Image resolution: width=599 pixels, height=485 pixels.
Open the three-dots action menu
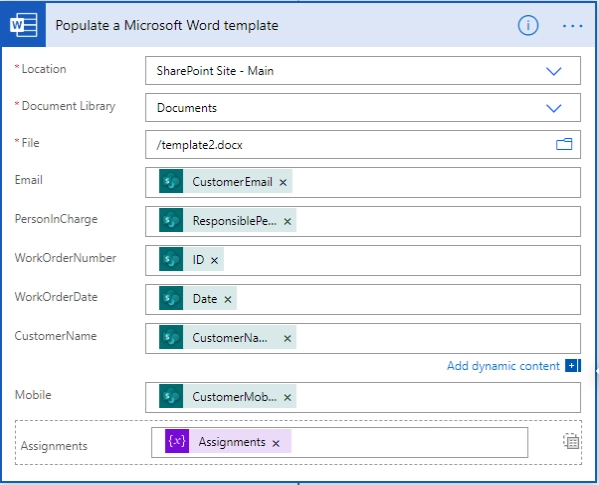[572, 26]
